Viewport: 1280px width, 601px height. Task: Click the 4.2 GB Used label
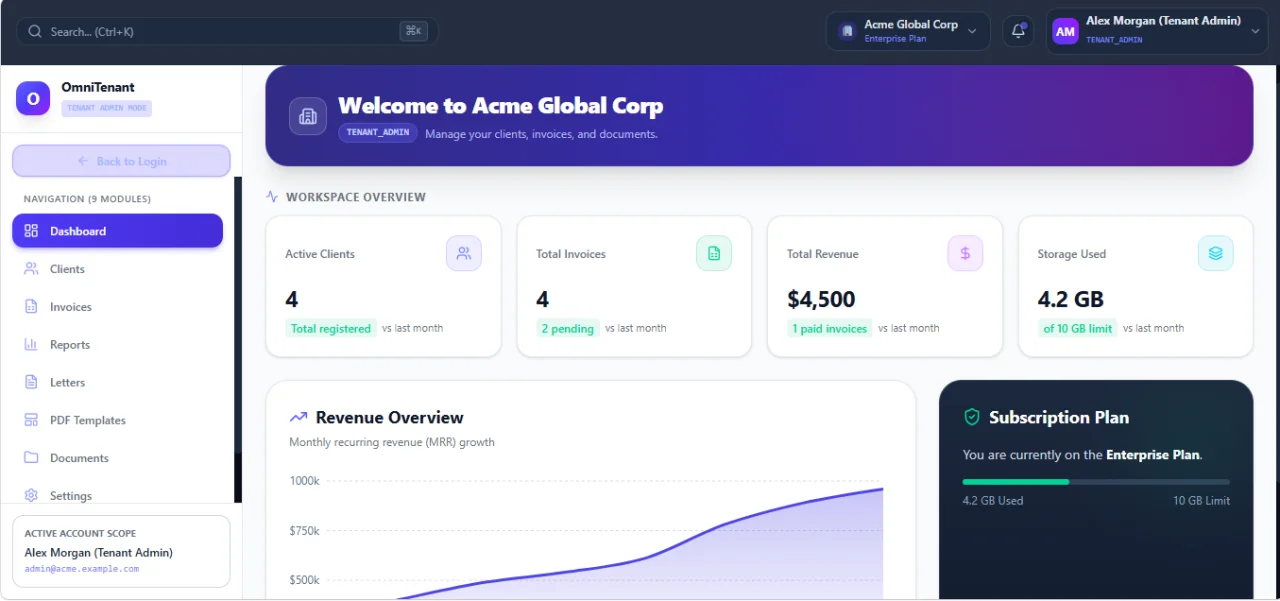tap(993, 500)
